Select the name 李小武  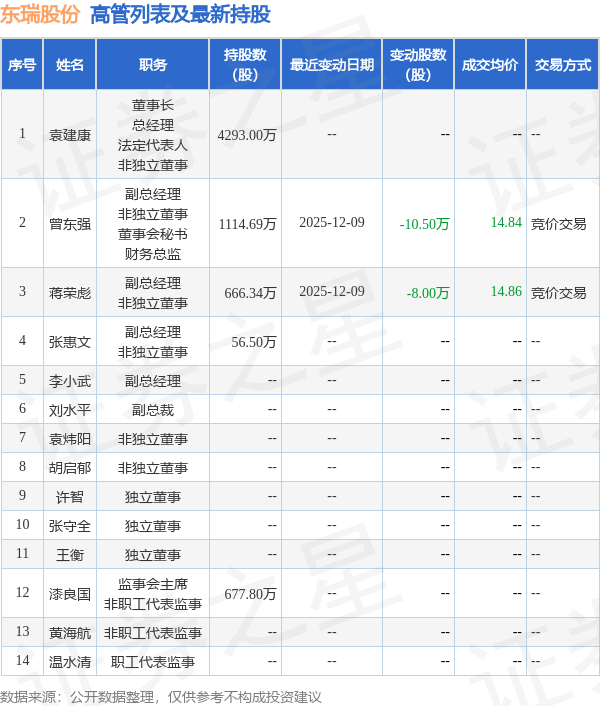pos(70,381)
